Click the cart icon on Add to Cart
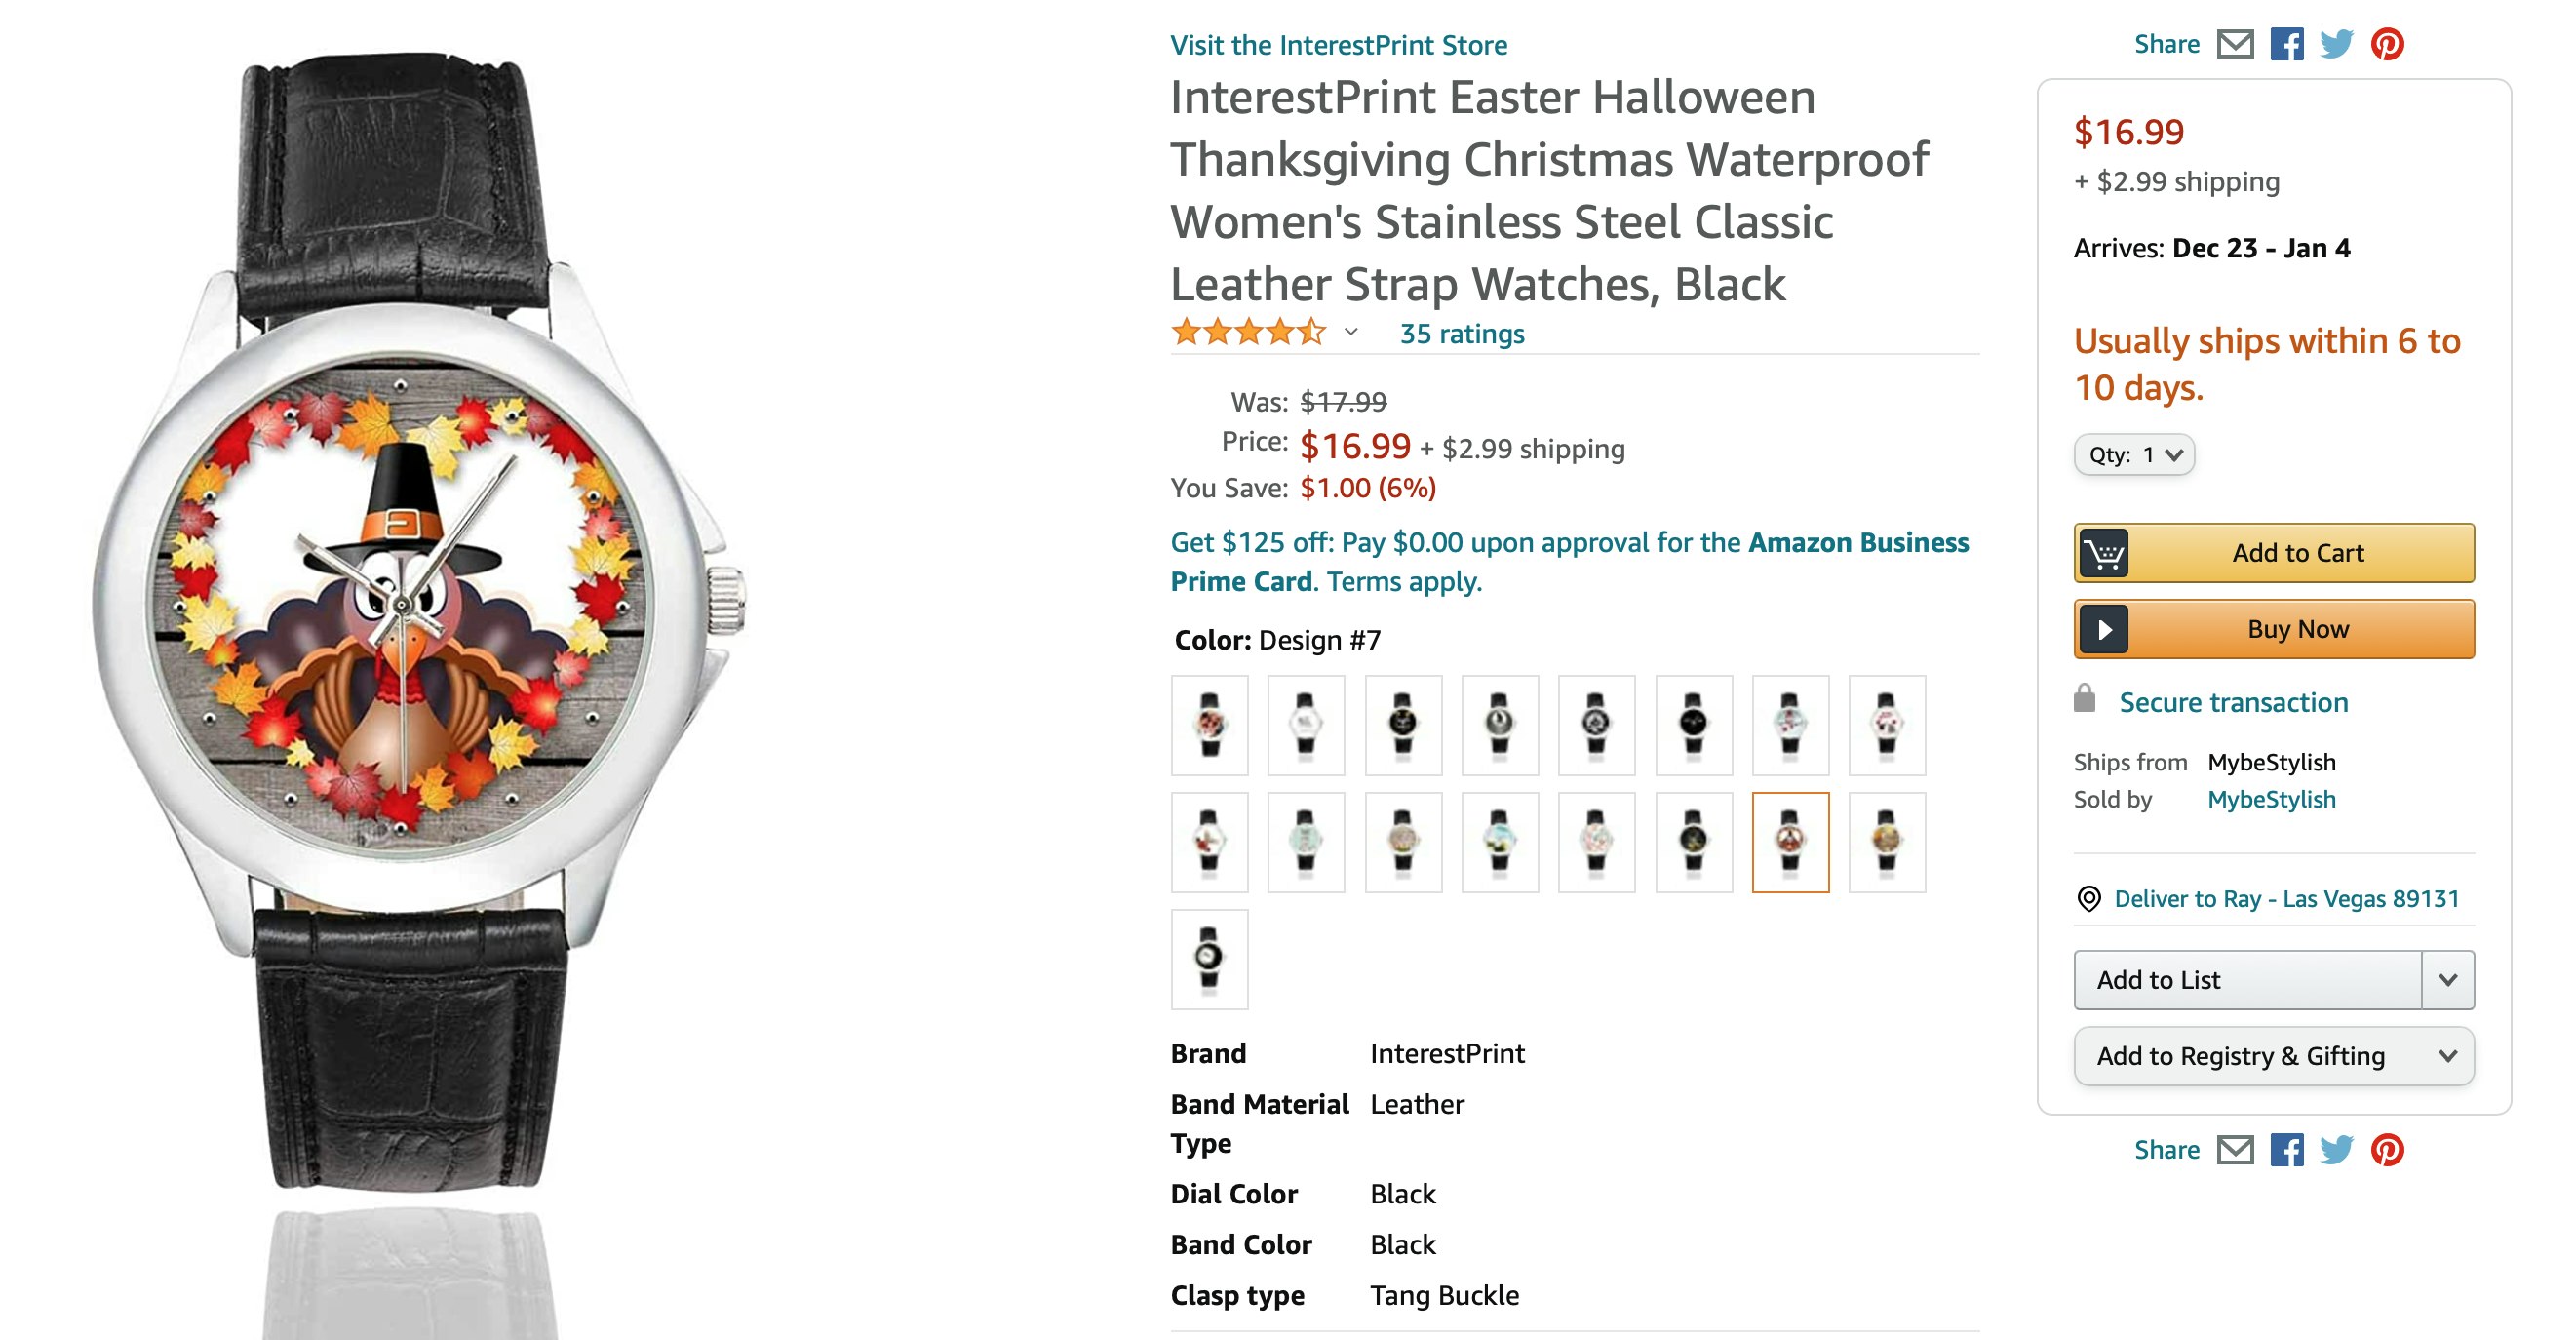This screenshot has width=2576, height=1340. tap(2104, 553)
